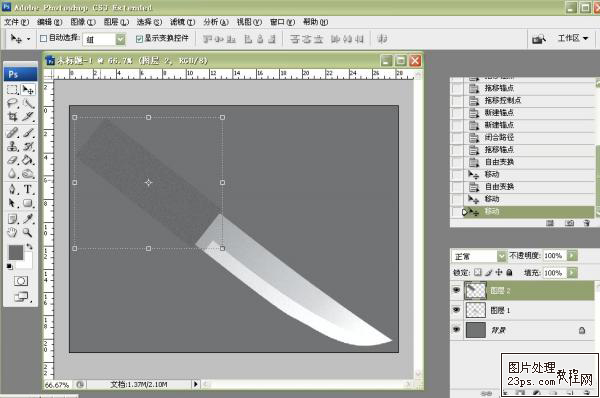Click the foreground color swatch

(16, 253)
